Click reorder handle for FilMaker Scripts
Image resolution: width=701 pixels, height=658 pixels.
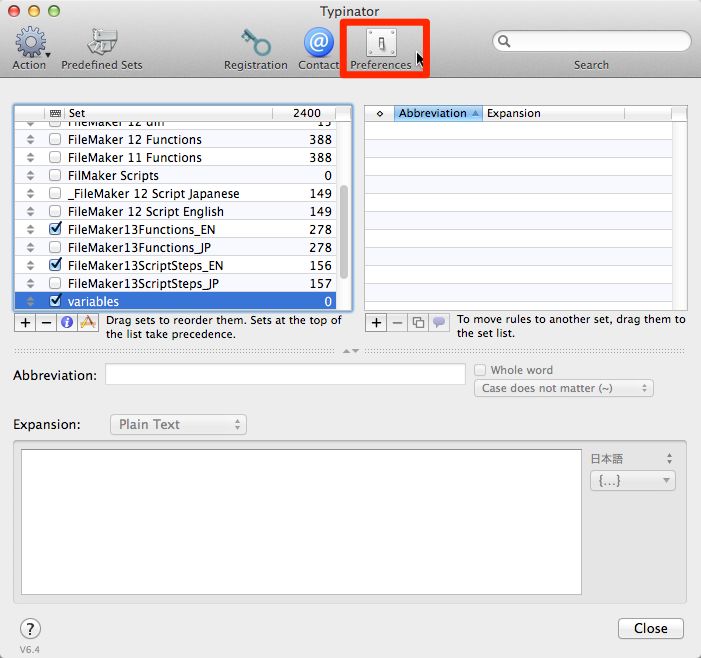[x=30, y=175]
